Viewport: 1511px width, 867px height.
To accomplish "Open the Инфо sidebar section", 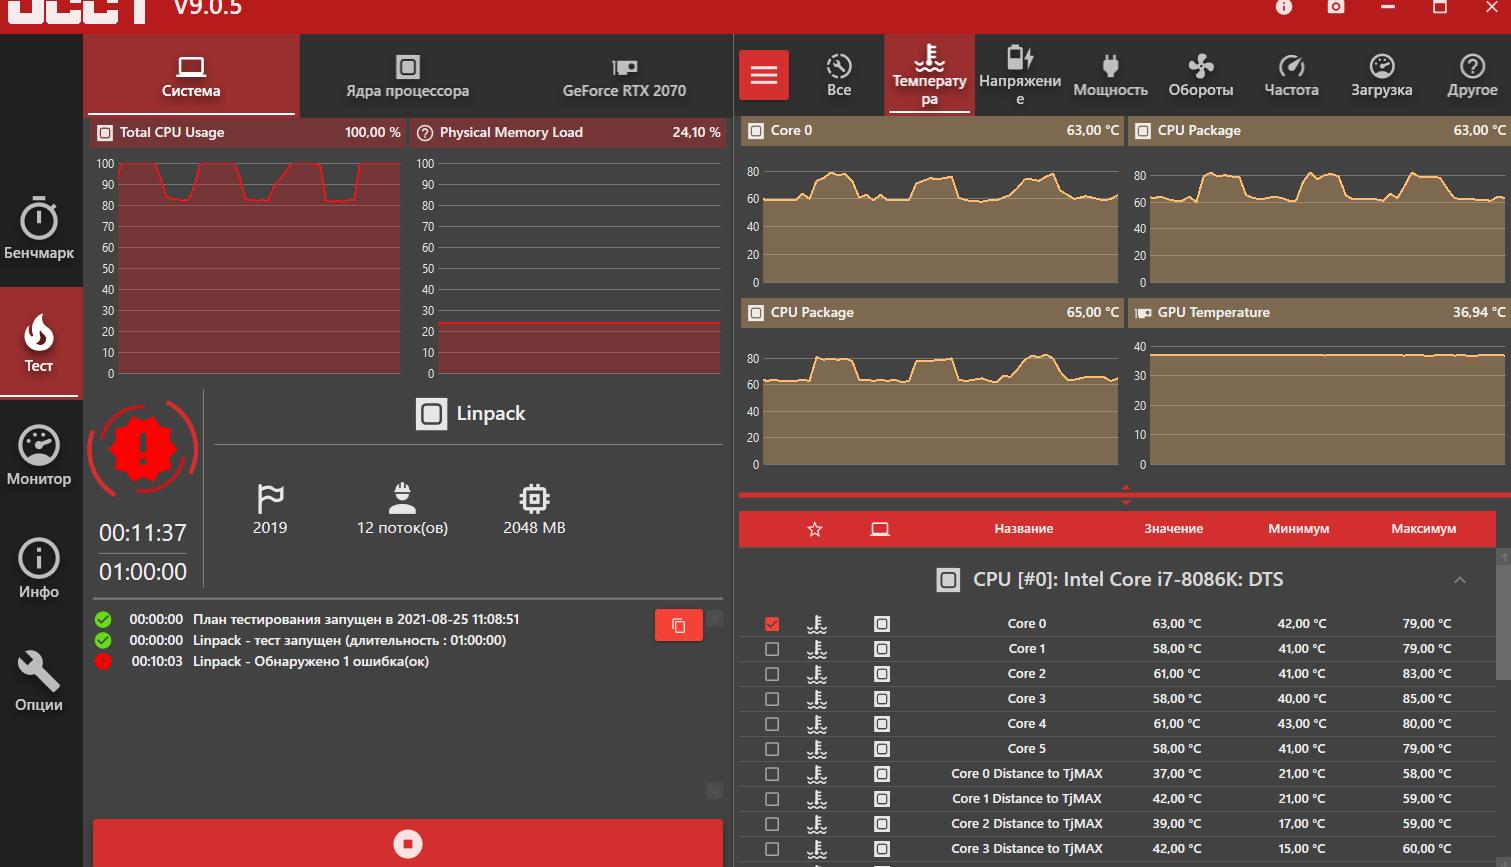I will click(x=39, y=569).
